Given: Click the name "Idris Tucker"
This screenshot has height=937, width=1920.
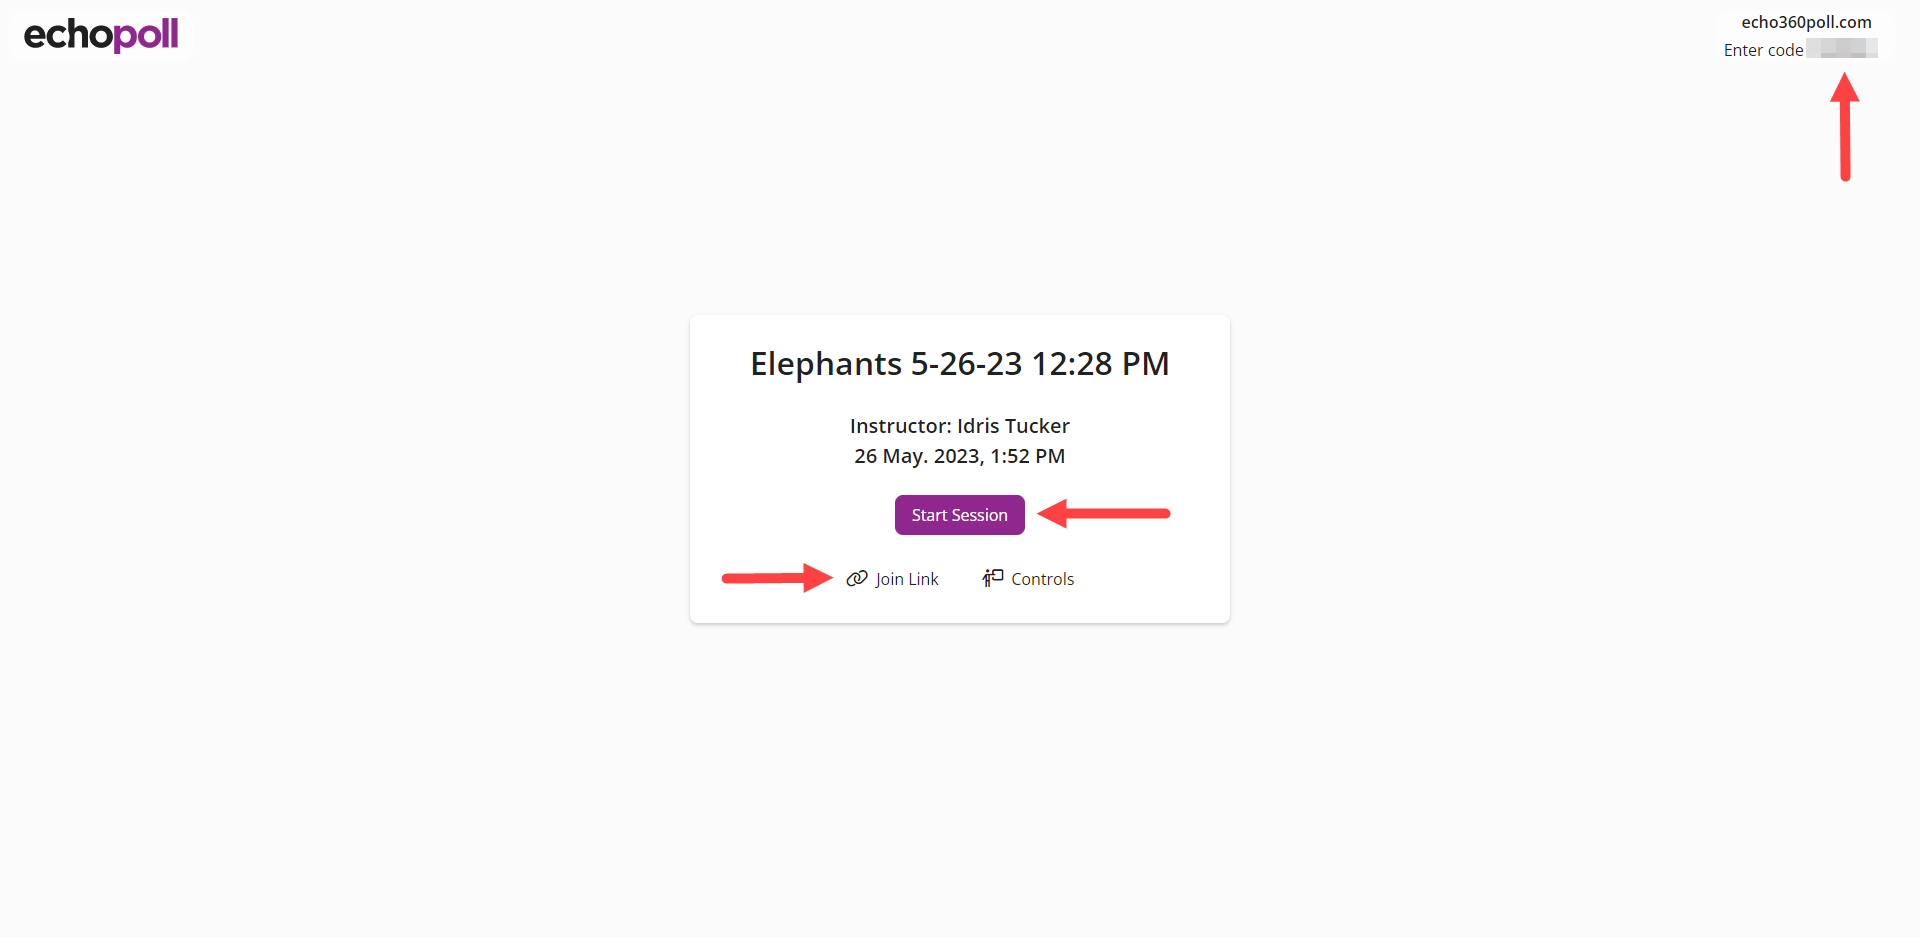Looking at the screenshot, I should (1013, 426).
